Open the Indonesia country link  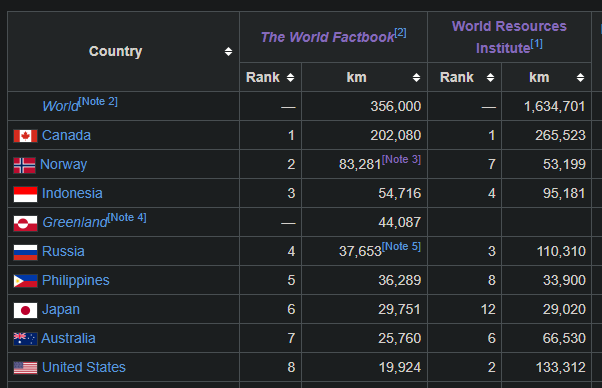coord(72,193)
